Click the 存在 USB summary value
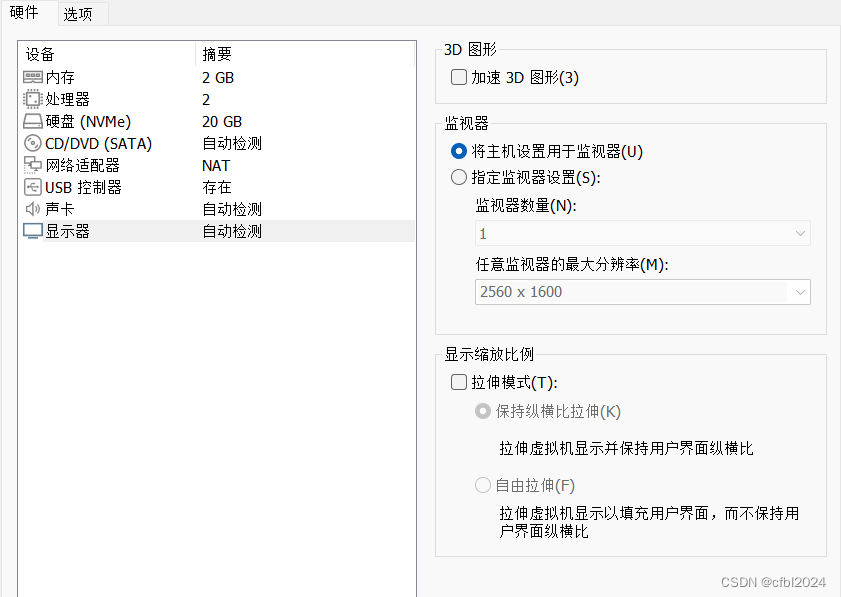 217,187
